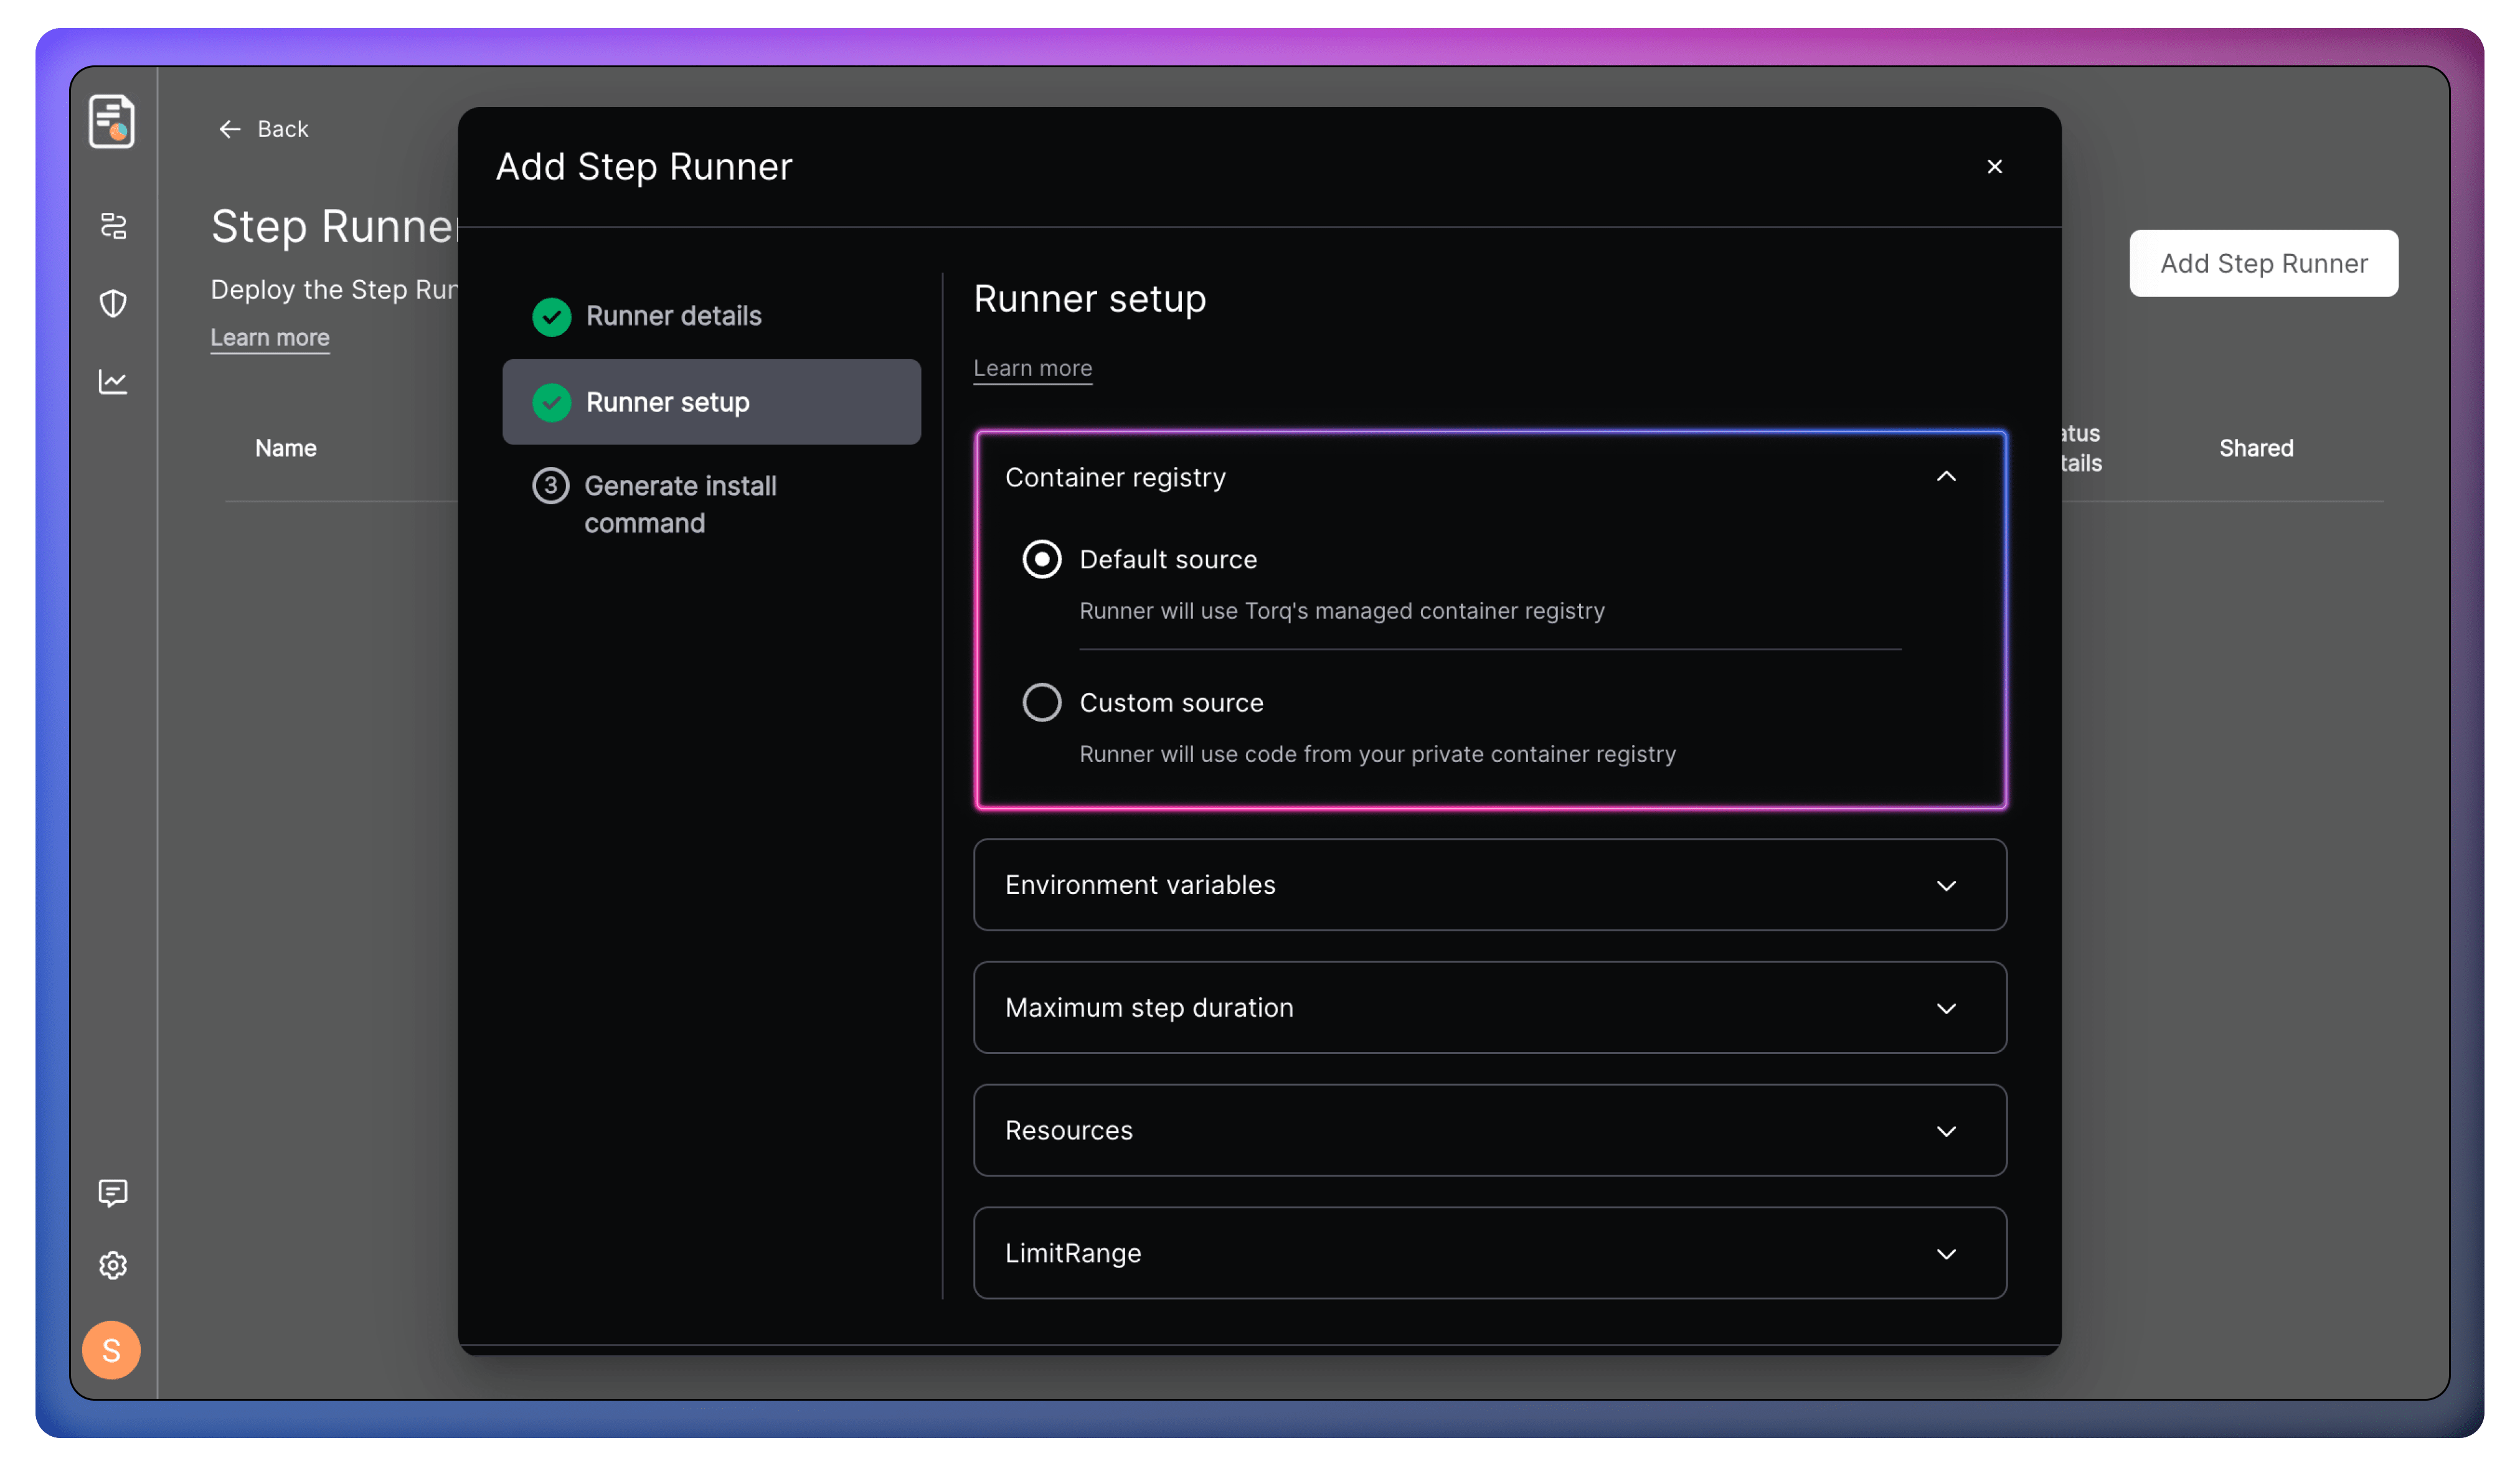Go to the Runner details step
The width and height of the screenshot is (2520, 1481).
coord(673,316)
